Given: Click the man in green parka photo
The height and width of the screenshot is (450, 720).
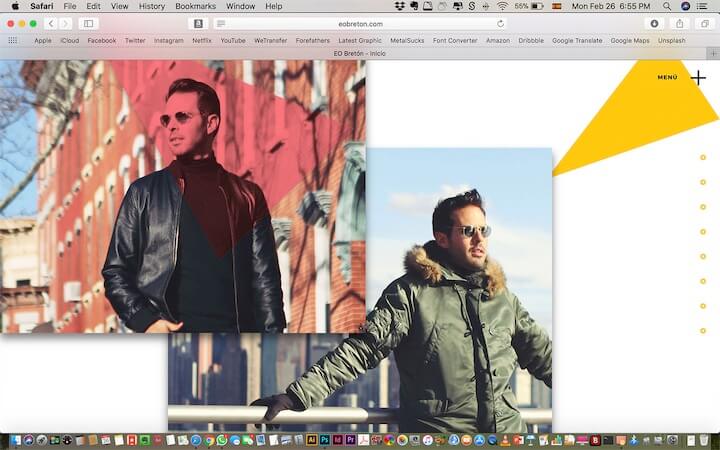Looking at the screenshot, I should (450, 300).
